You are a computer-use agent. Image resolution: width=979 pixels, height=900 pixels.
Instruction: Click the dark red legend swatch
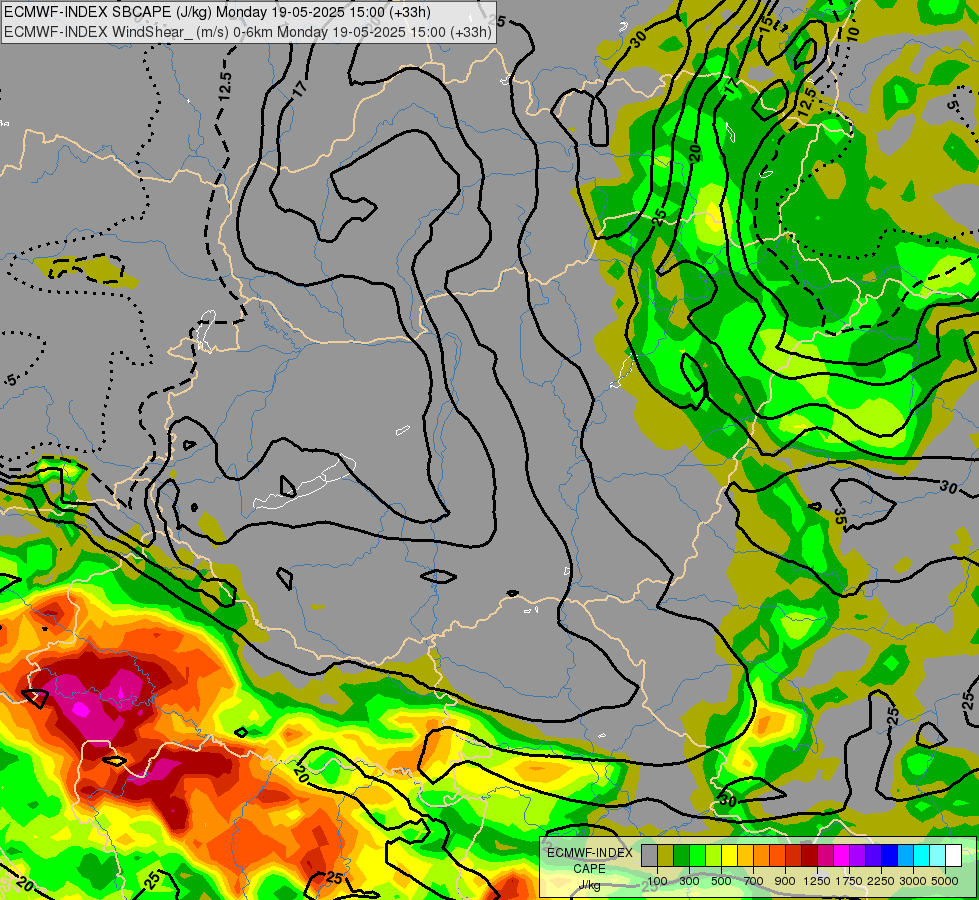pos(810,856)
